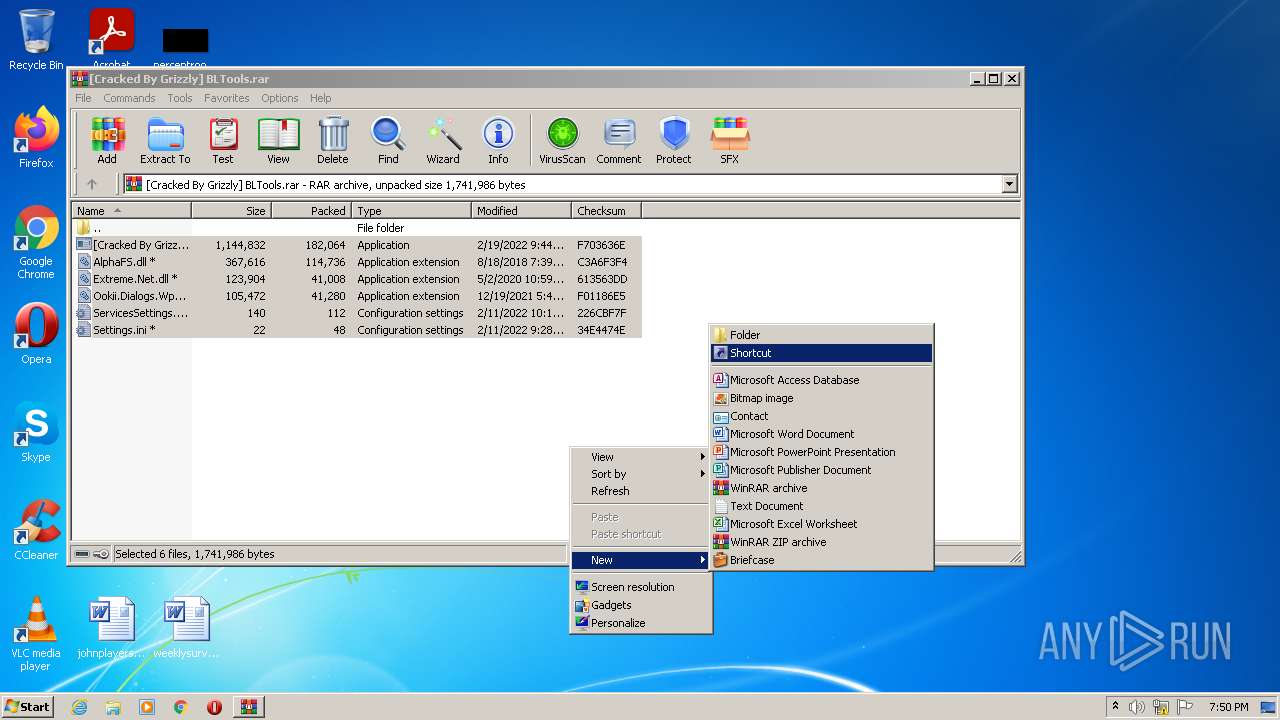Image resolution: width=1280 pixels, height=720 pixels.
Task: Click the Start button
Action: (28, 707)
